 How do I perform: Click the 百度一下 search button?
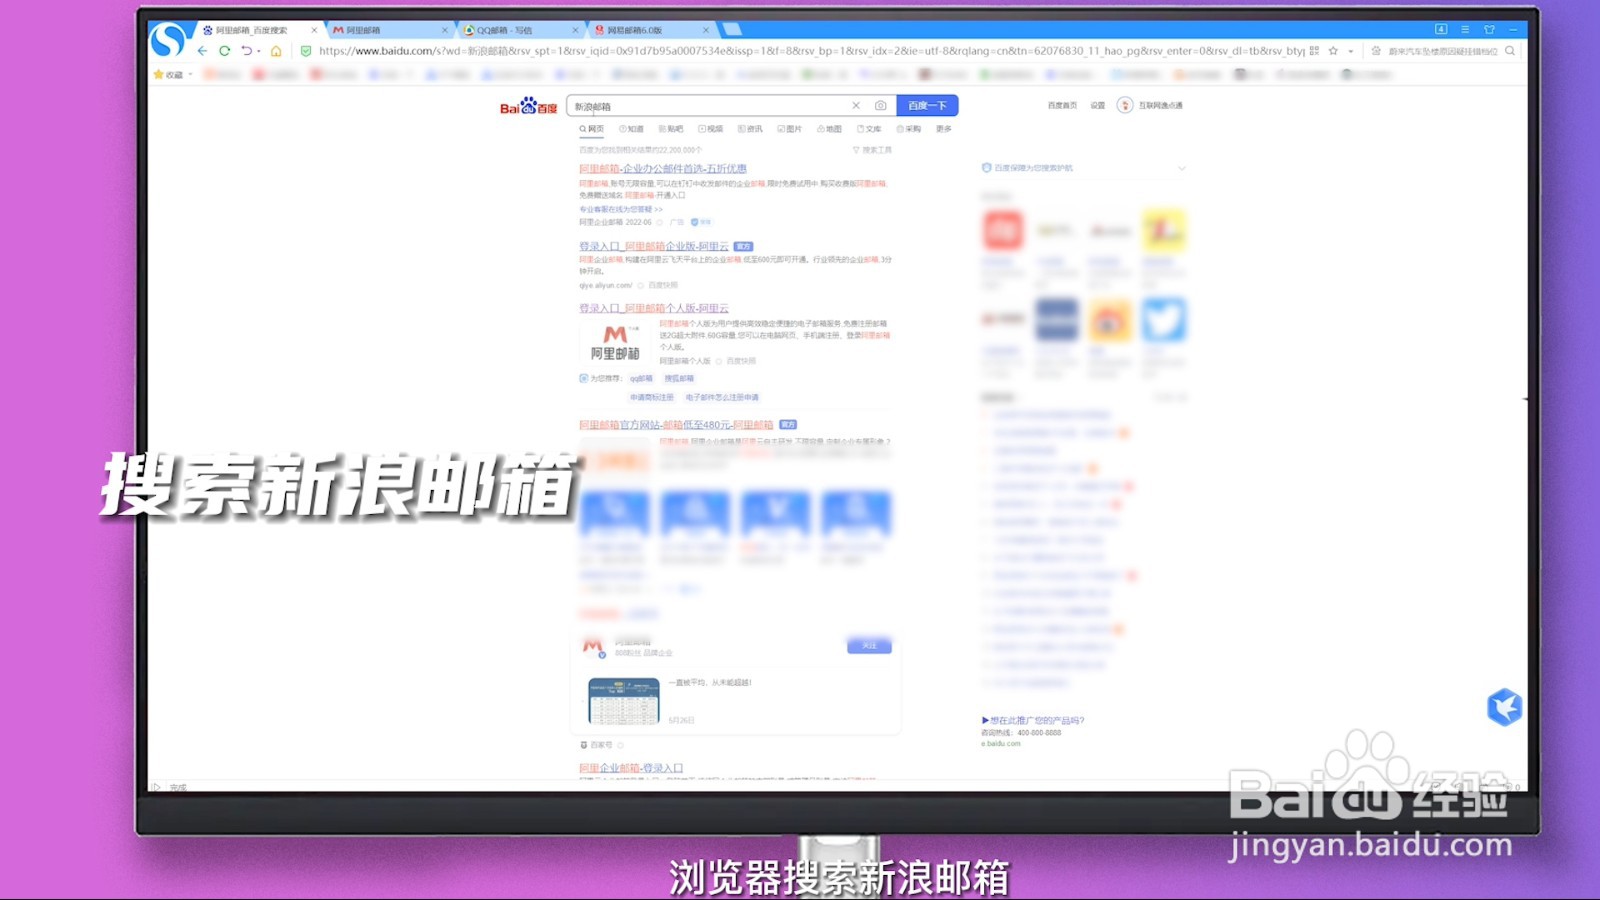[927, 105]
